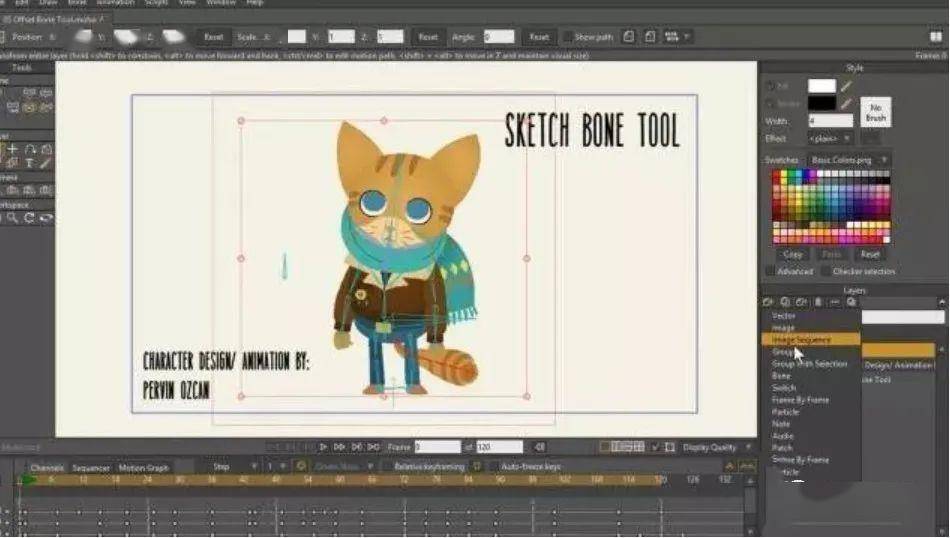
Task: Jump to the end of animation
Action: coord(373,447)
